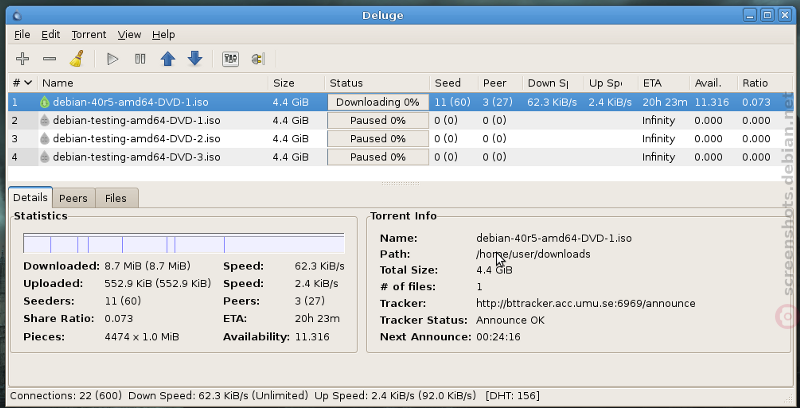Image resolution: width=800 pixels, height=408 pixels.
Task: Sort by the Size column header
Action: tap(296, 83)
